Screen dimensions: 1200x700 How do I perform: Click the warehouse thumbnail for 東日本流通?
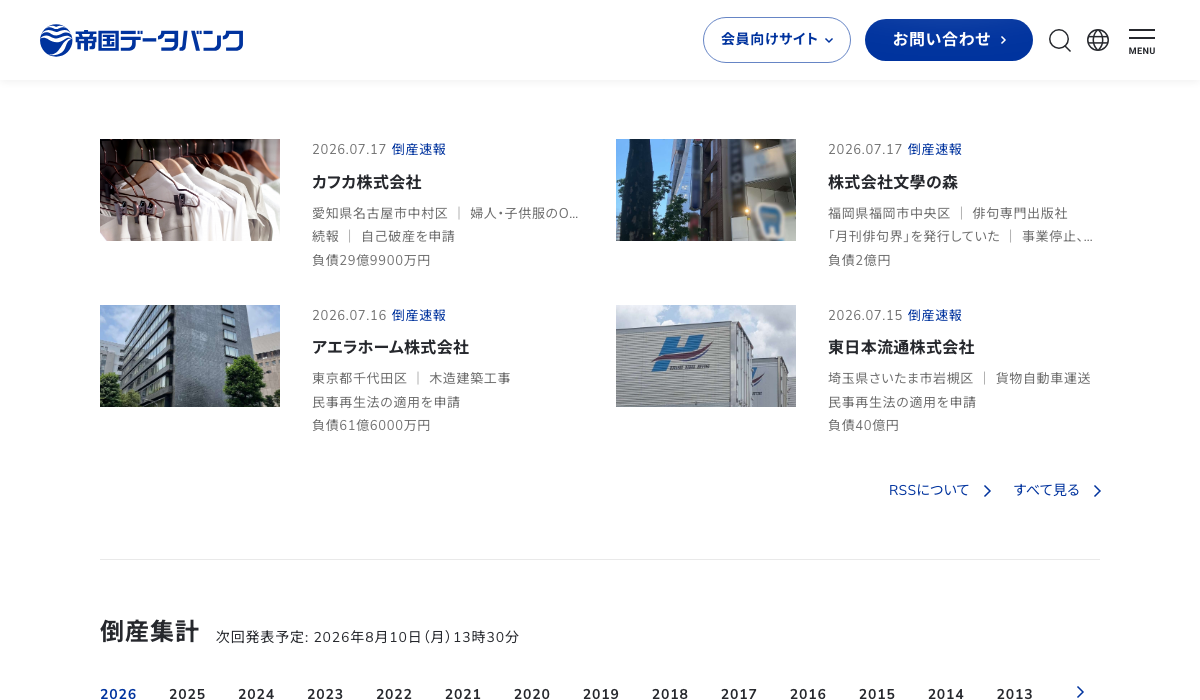point(706,356)
